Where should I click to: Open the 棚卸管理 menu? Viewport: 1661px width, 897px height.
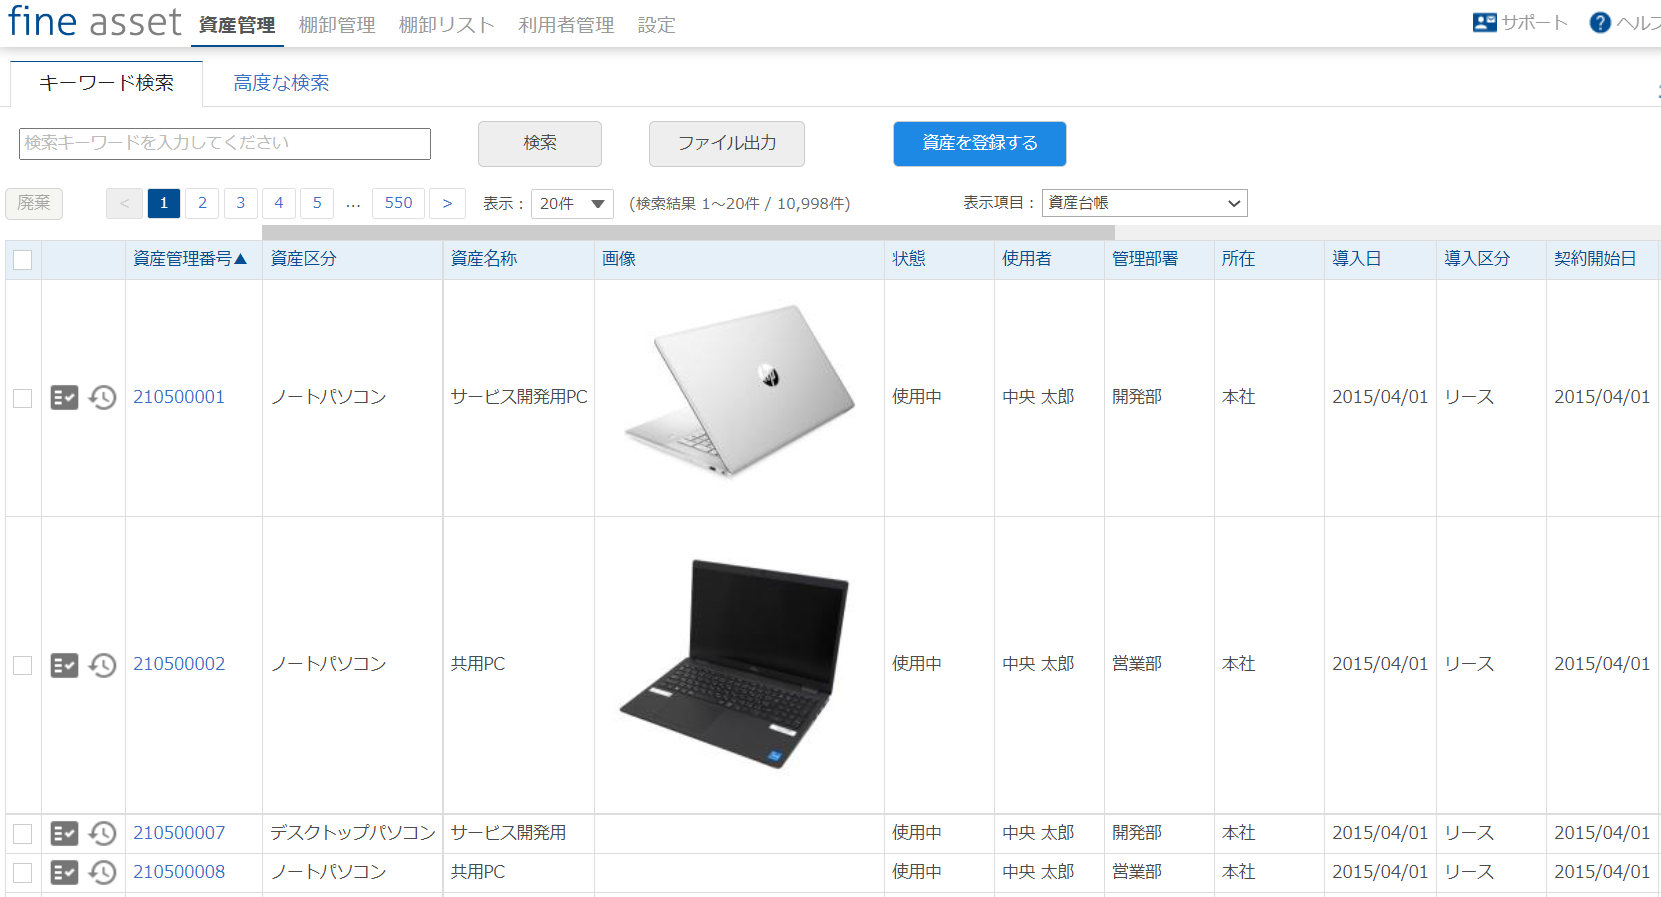[337, 25]
